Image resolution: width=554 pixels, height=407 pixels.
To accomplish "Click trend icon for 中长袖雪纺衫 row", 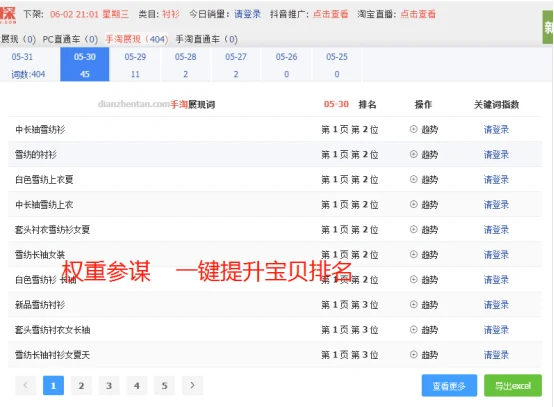I will point(413,129).
